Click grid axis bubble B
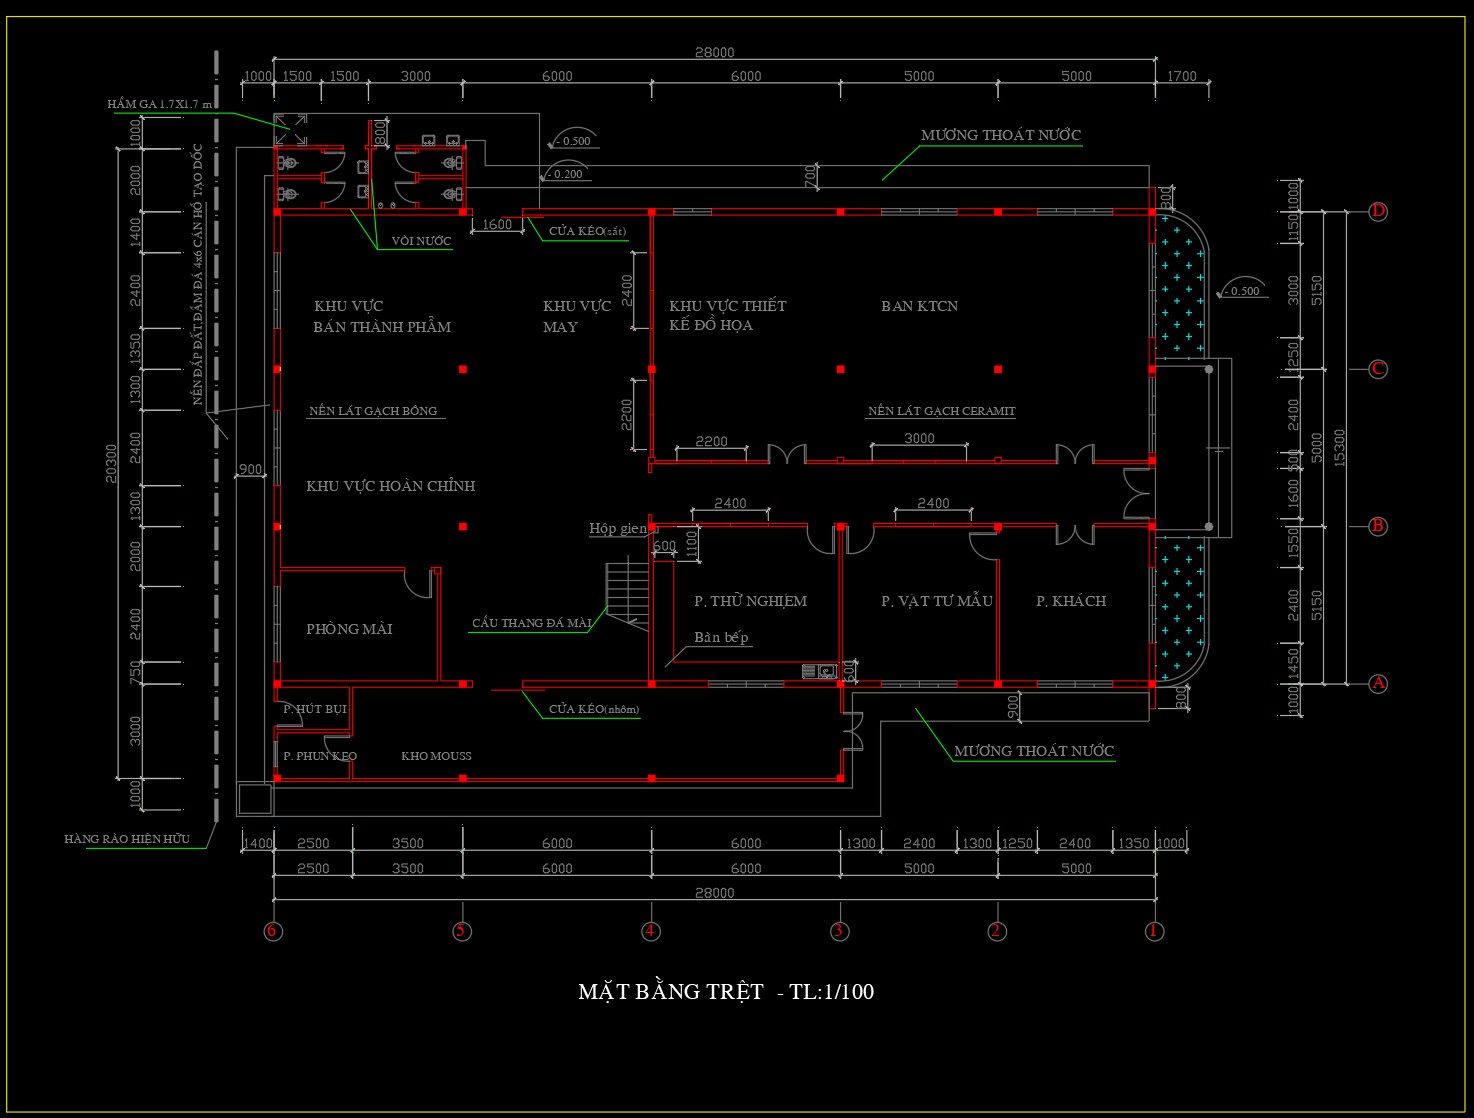 (x=1378, y=526)
